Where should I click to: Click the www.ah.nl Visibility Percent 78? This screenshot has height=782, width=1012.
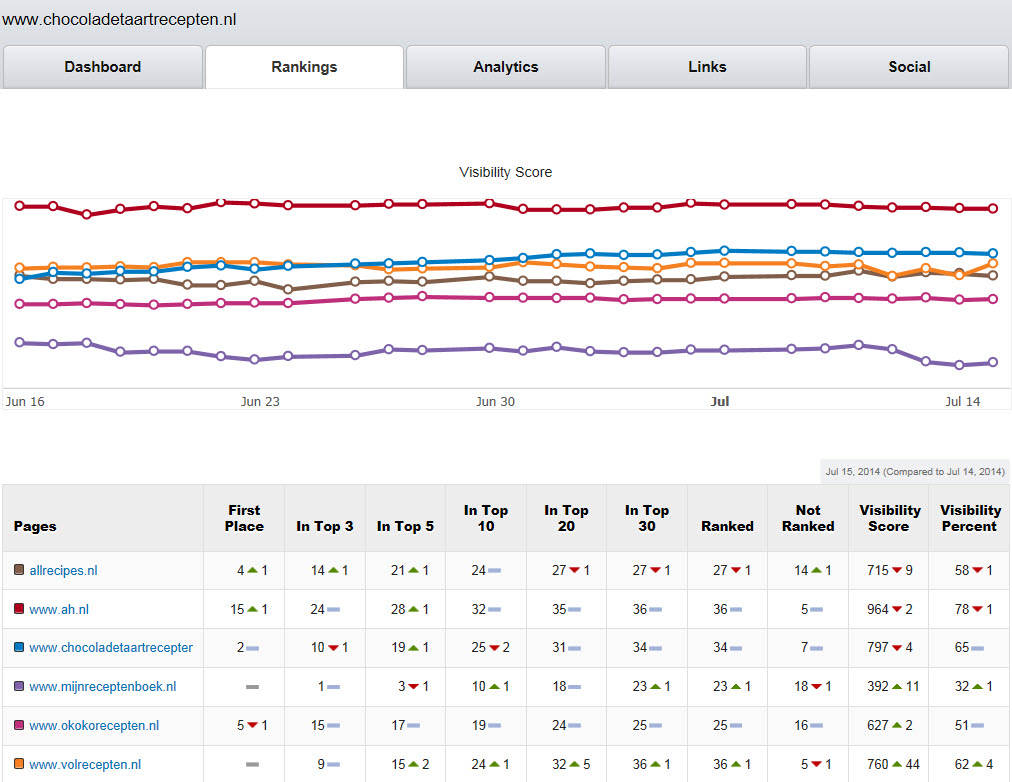[x=962, y=609]
